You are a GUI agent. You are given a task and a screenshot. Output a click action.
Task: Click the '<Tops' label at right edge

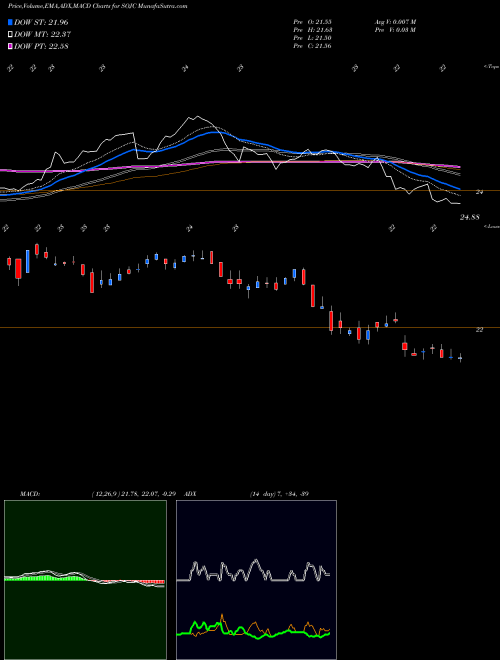[x=491, y=67]
